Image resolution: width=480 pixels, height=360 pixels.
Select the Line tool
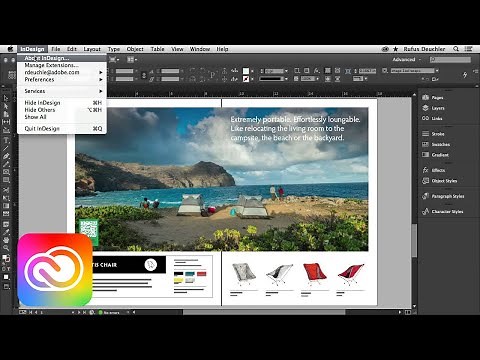tap(6, 148)
